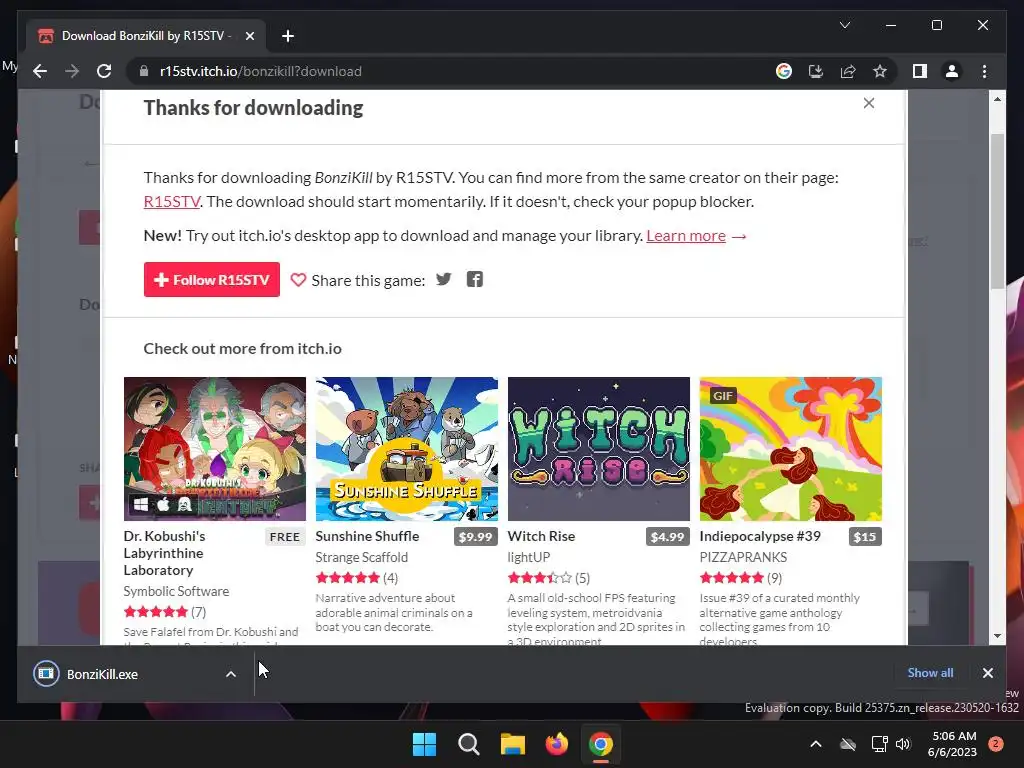Click the address bar URL field
Screen dimensions: 1024x768
click(457, 71)
